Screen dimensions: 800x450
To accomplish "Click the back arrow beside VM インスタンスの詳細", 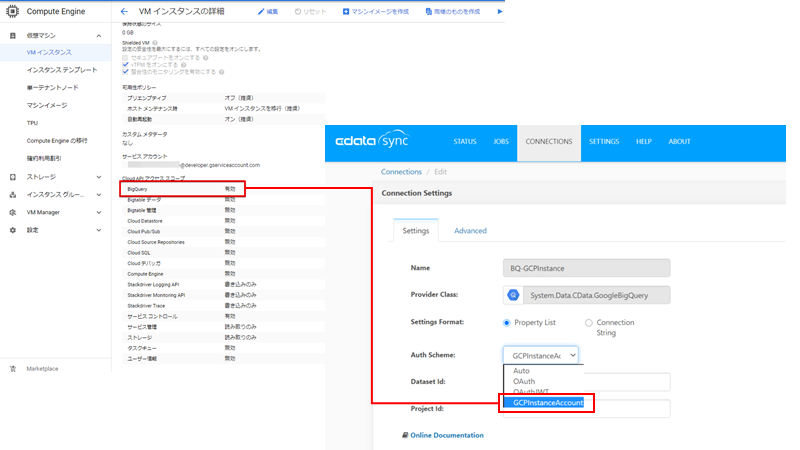I will [x=124, y=11].
